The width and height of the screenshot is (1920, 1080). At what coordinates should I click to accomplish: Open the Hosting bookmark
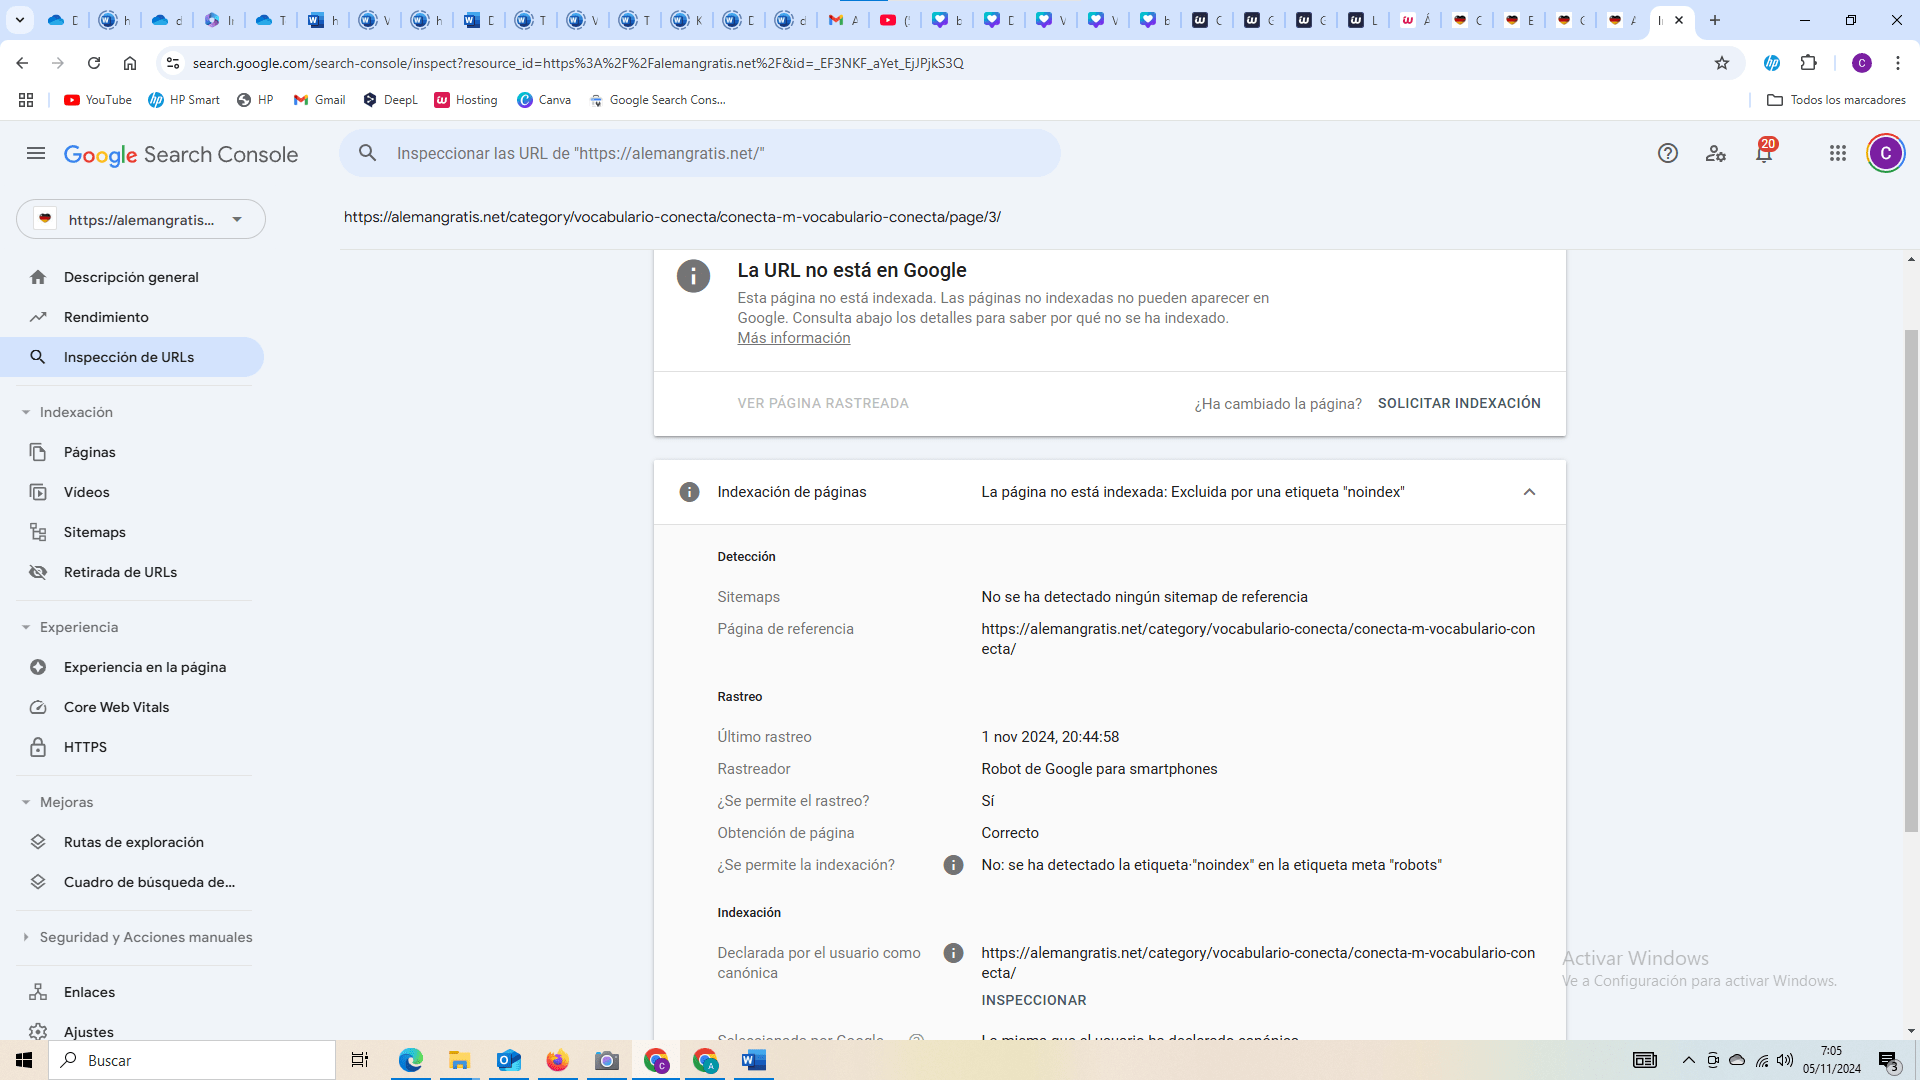click(x=466, y=100)
